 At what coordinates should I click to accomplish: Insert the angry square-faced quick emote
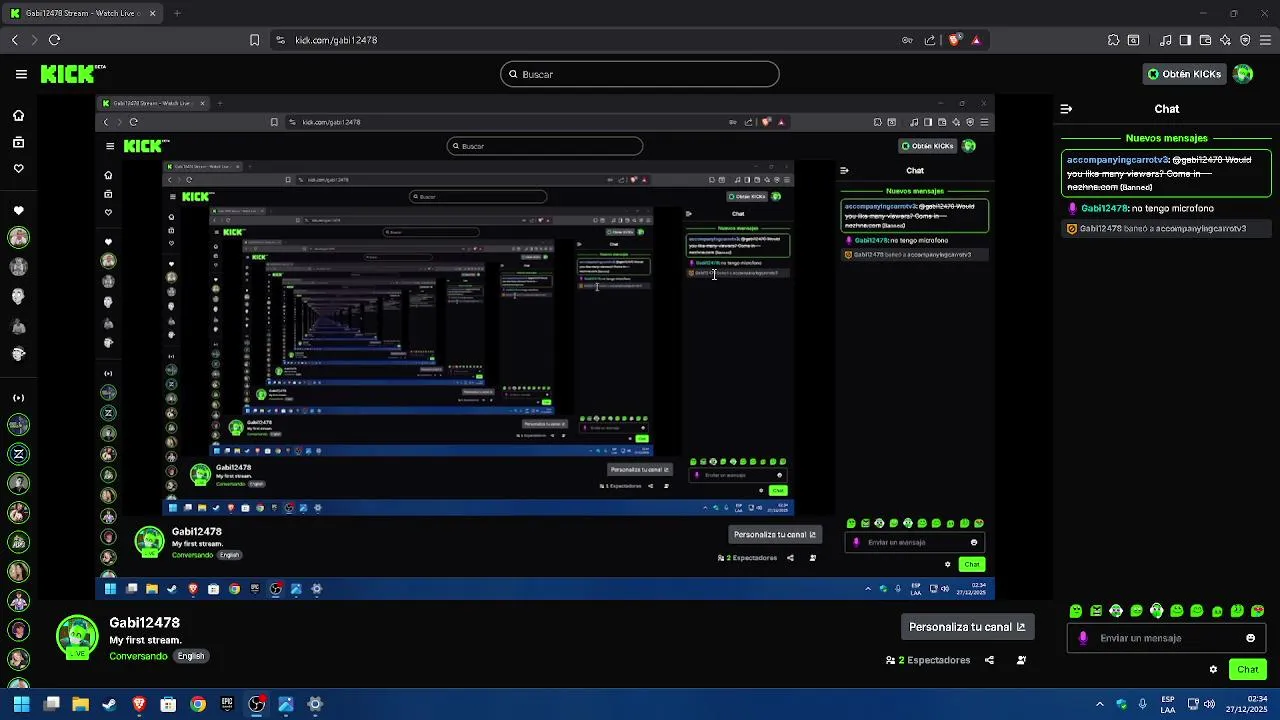pos(1096,611)
